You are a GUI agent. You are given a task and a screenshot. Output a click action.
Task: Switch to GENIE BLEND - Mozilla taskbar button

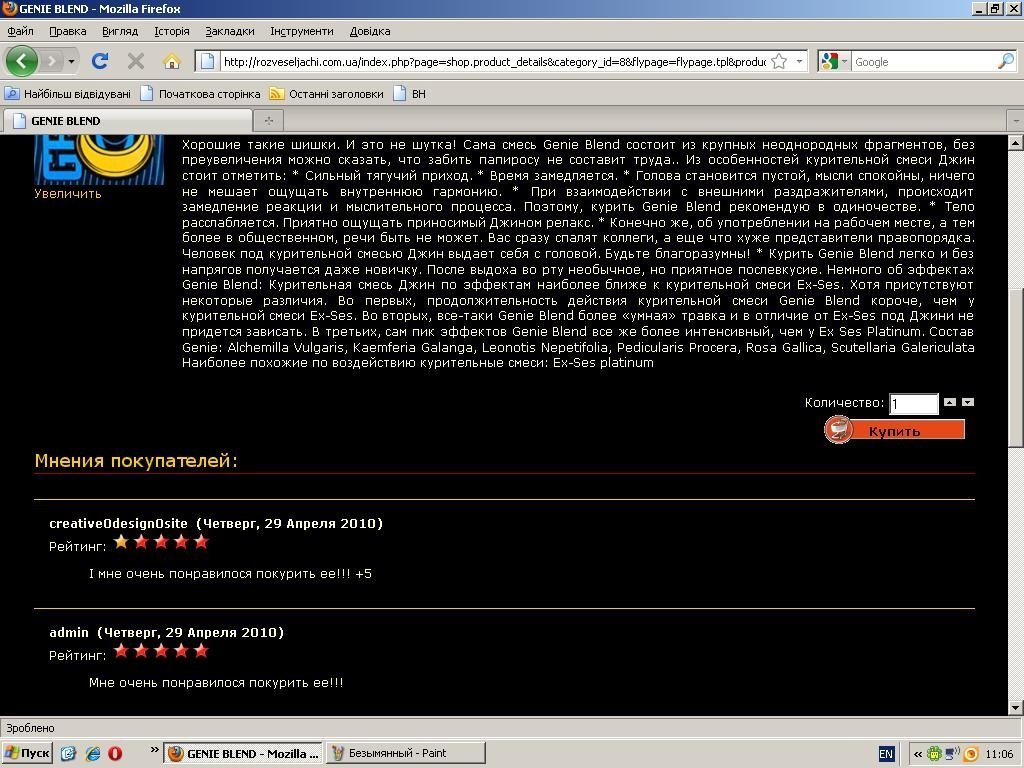point(243,753)
